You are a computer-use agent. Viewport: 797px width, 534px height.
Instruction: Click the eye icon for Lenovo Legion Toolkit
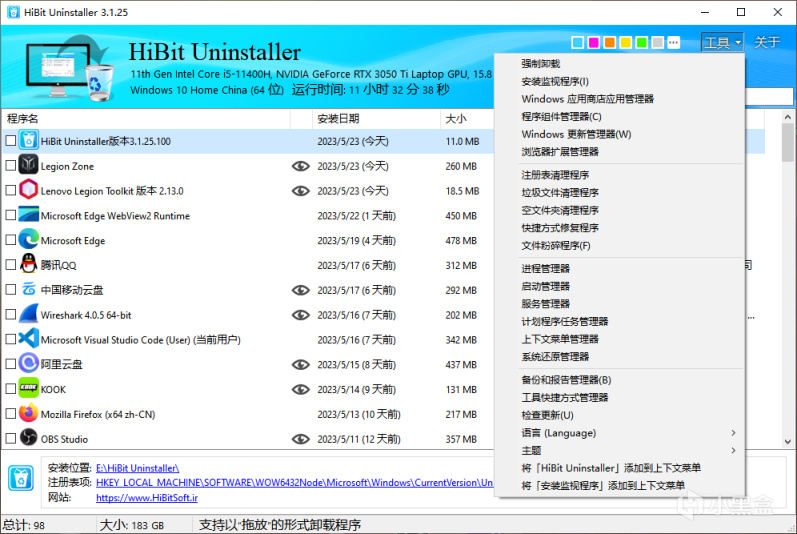[301, 191]
